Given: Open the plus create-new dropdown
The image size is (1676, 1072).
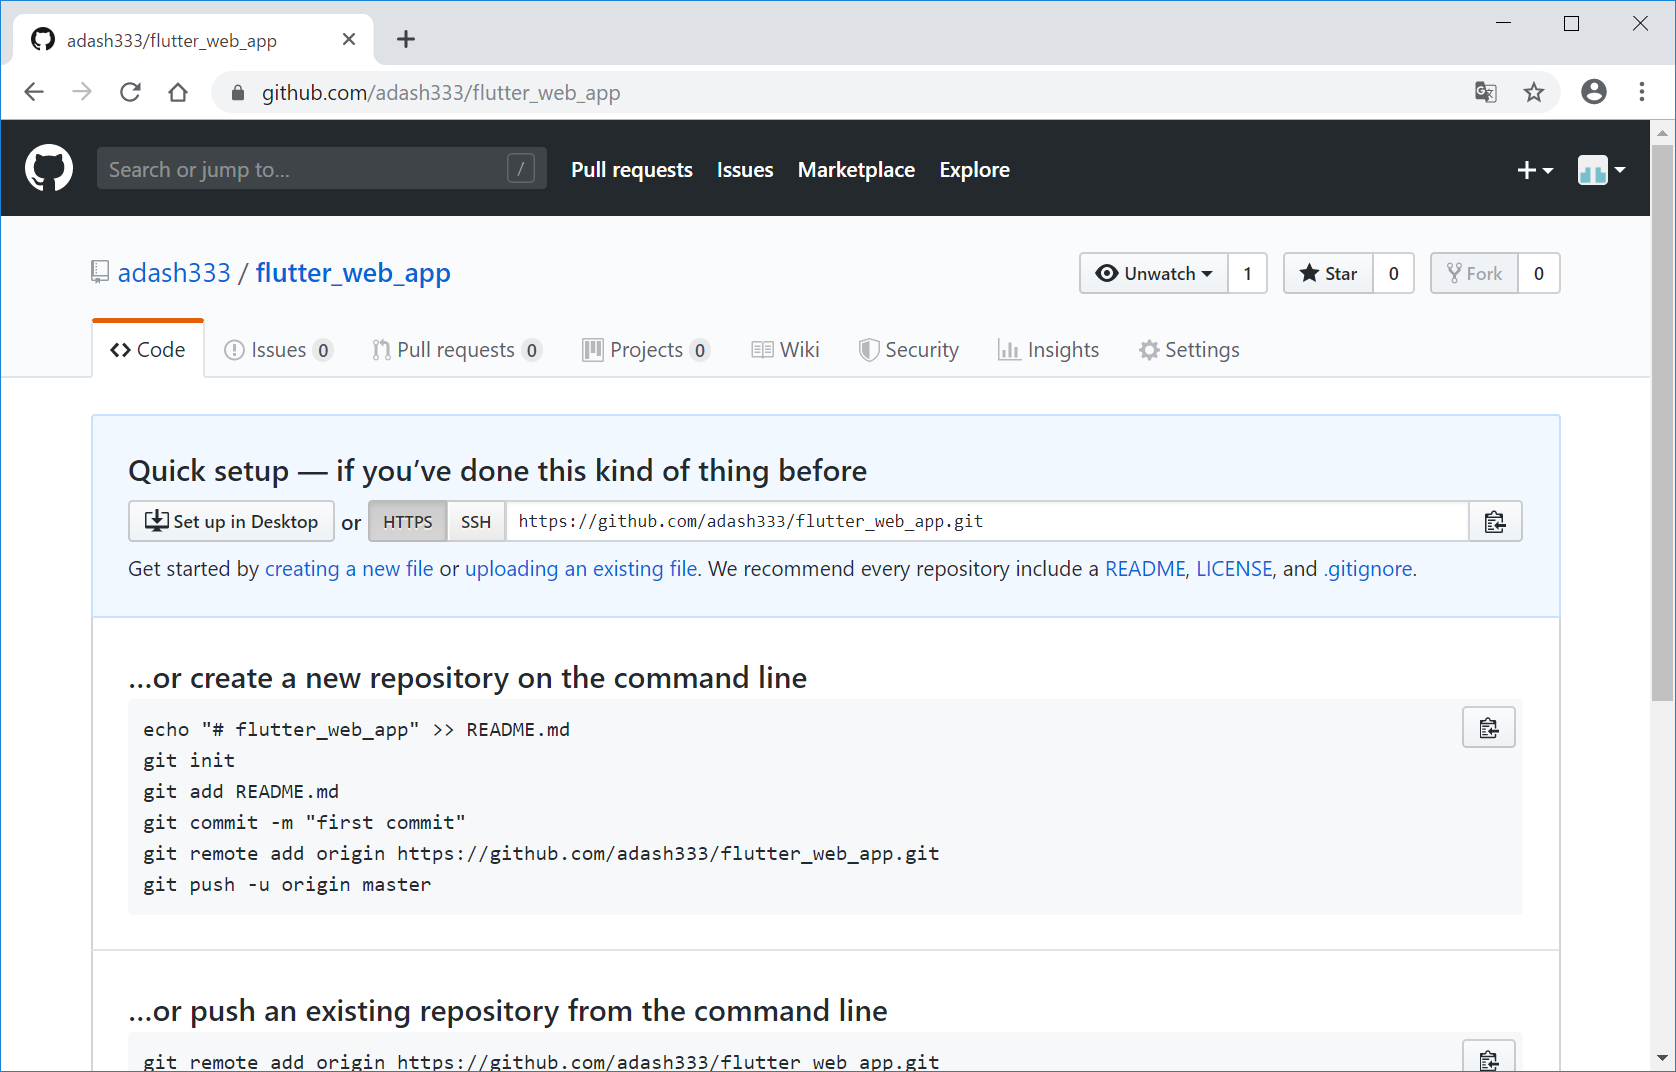Looking at the screenshot, I should tap(1534, 170).
